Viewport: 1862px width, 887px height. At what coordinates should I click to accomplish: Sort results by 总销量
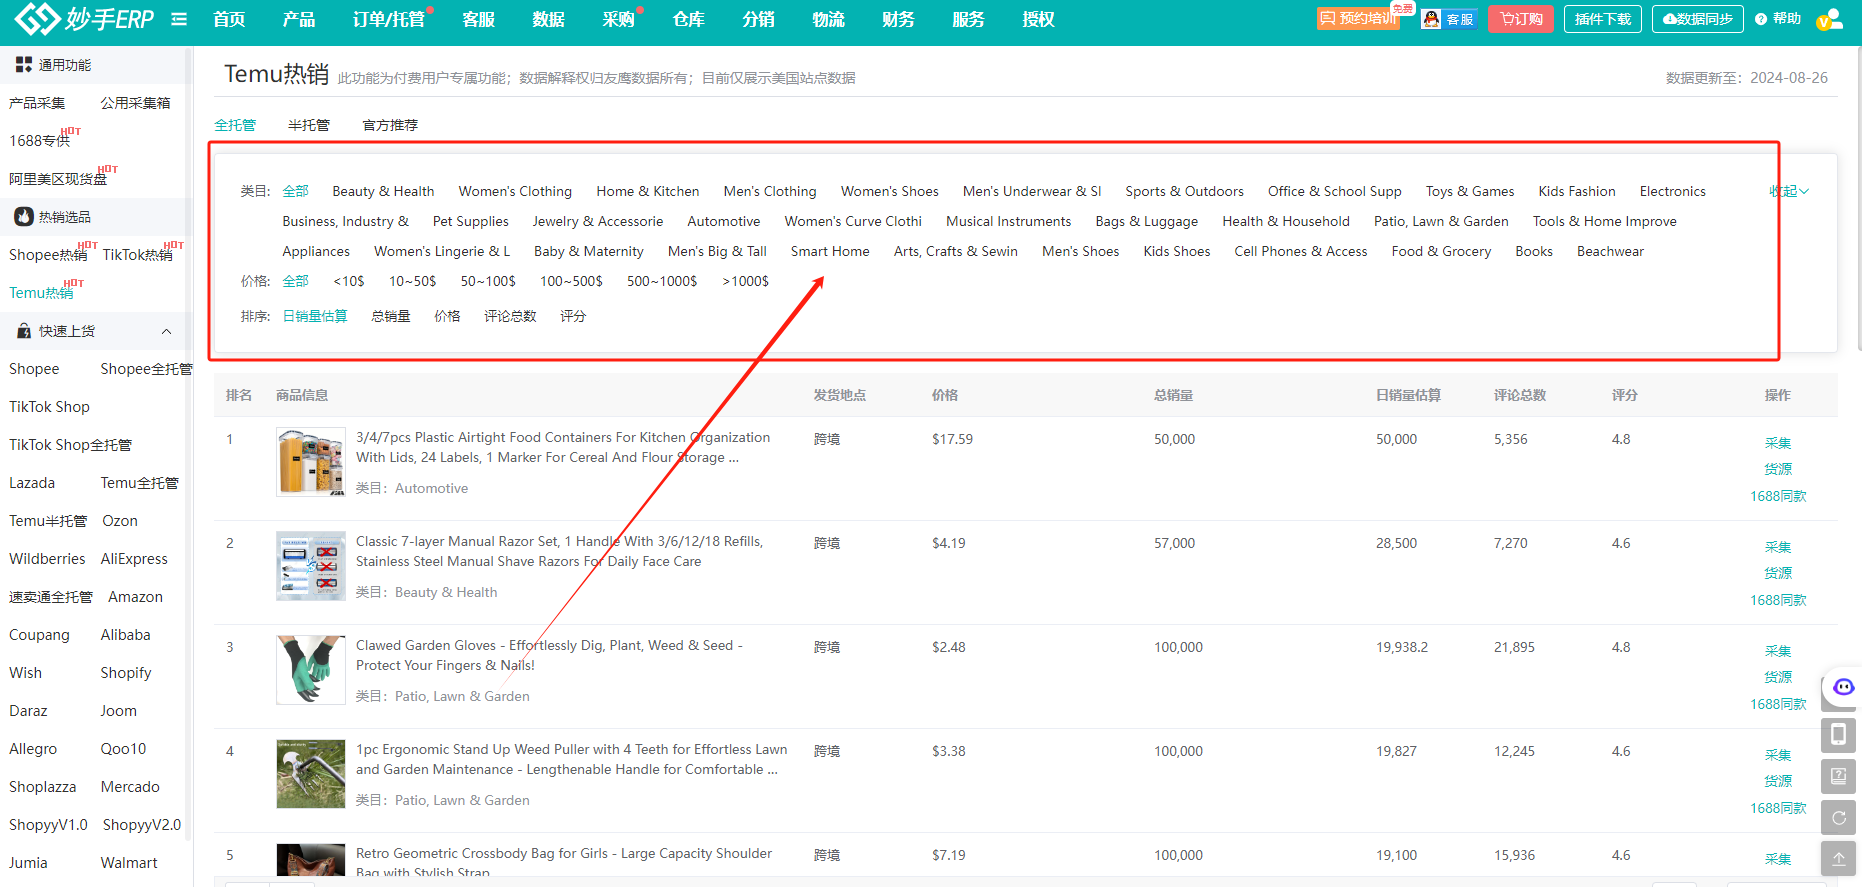(x=390, y=316)
